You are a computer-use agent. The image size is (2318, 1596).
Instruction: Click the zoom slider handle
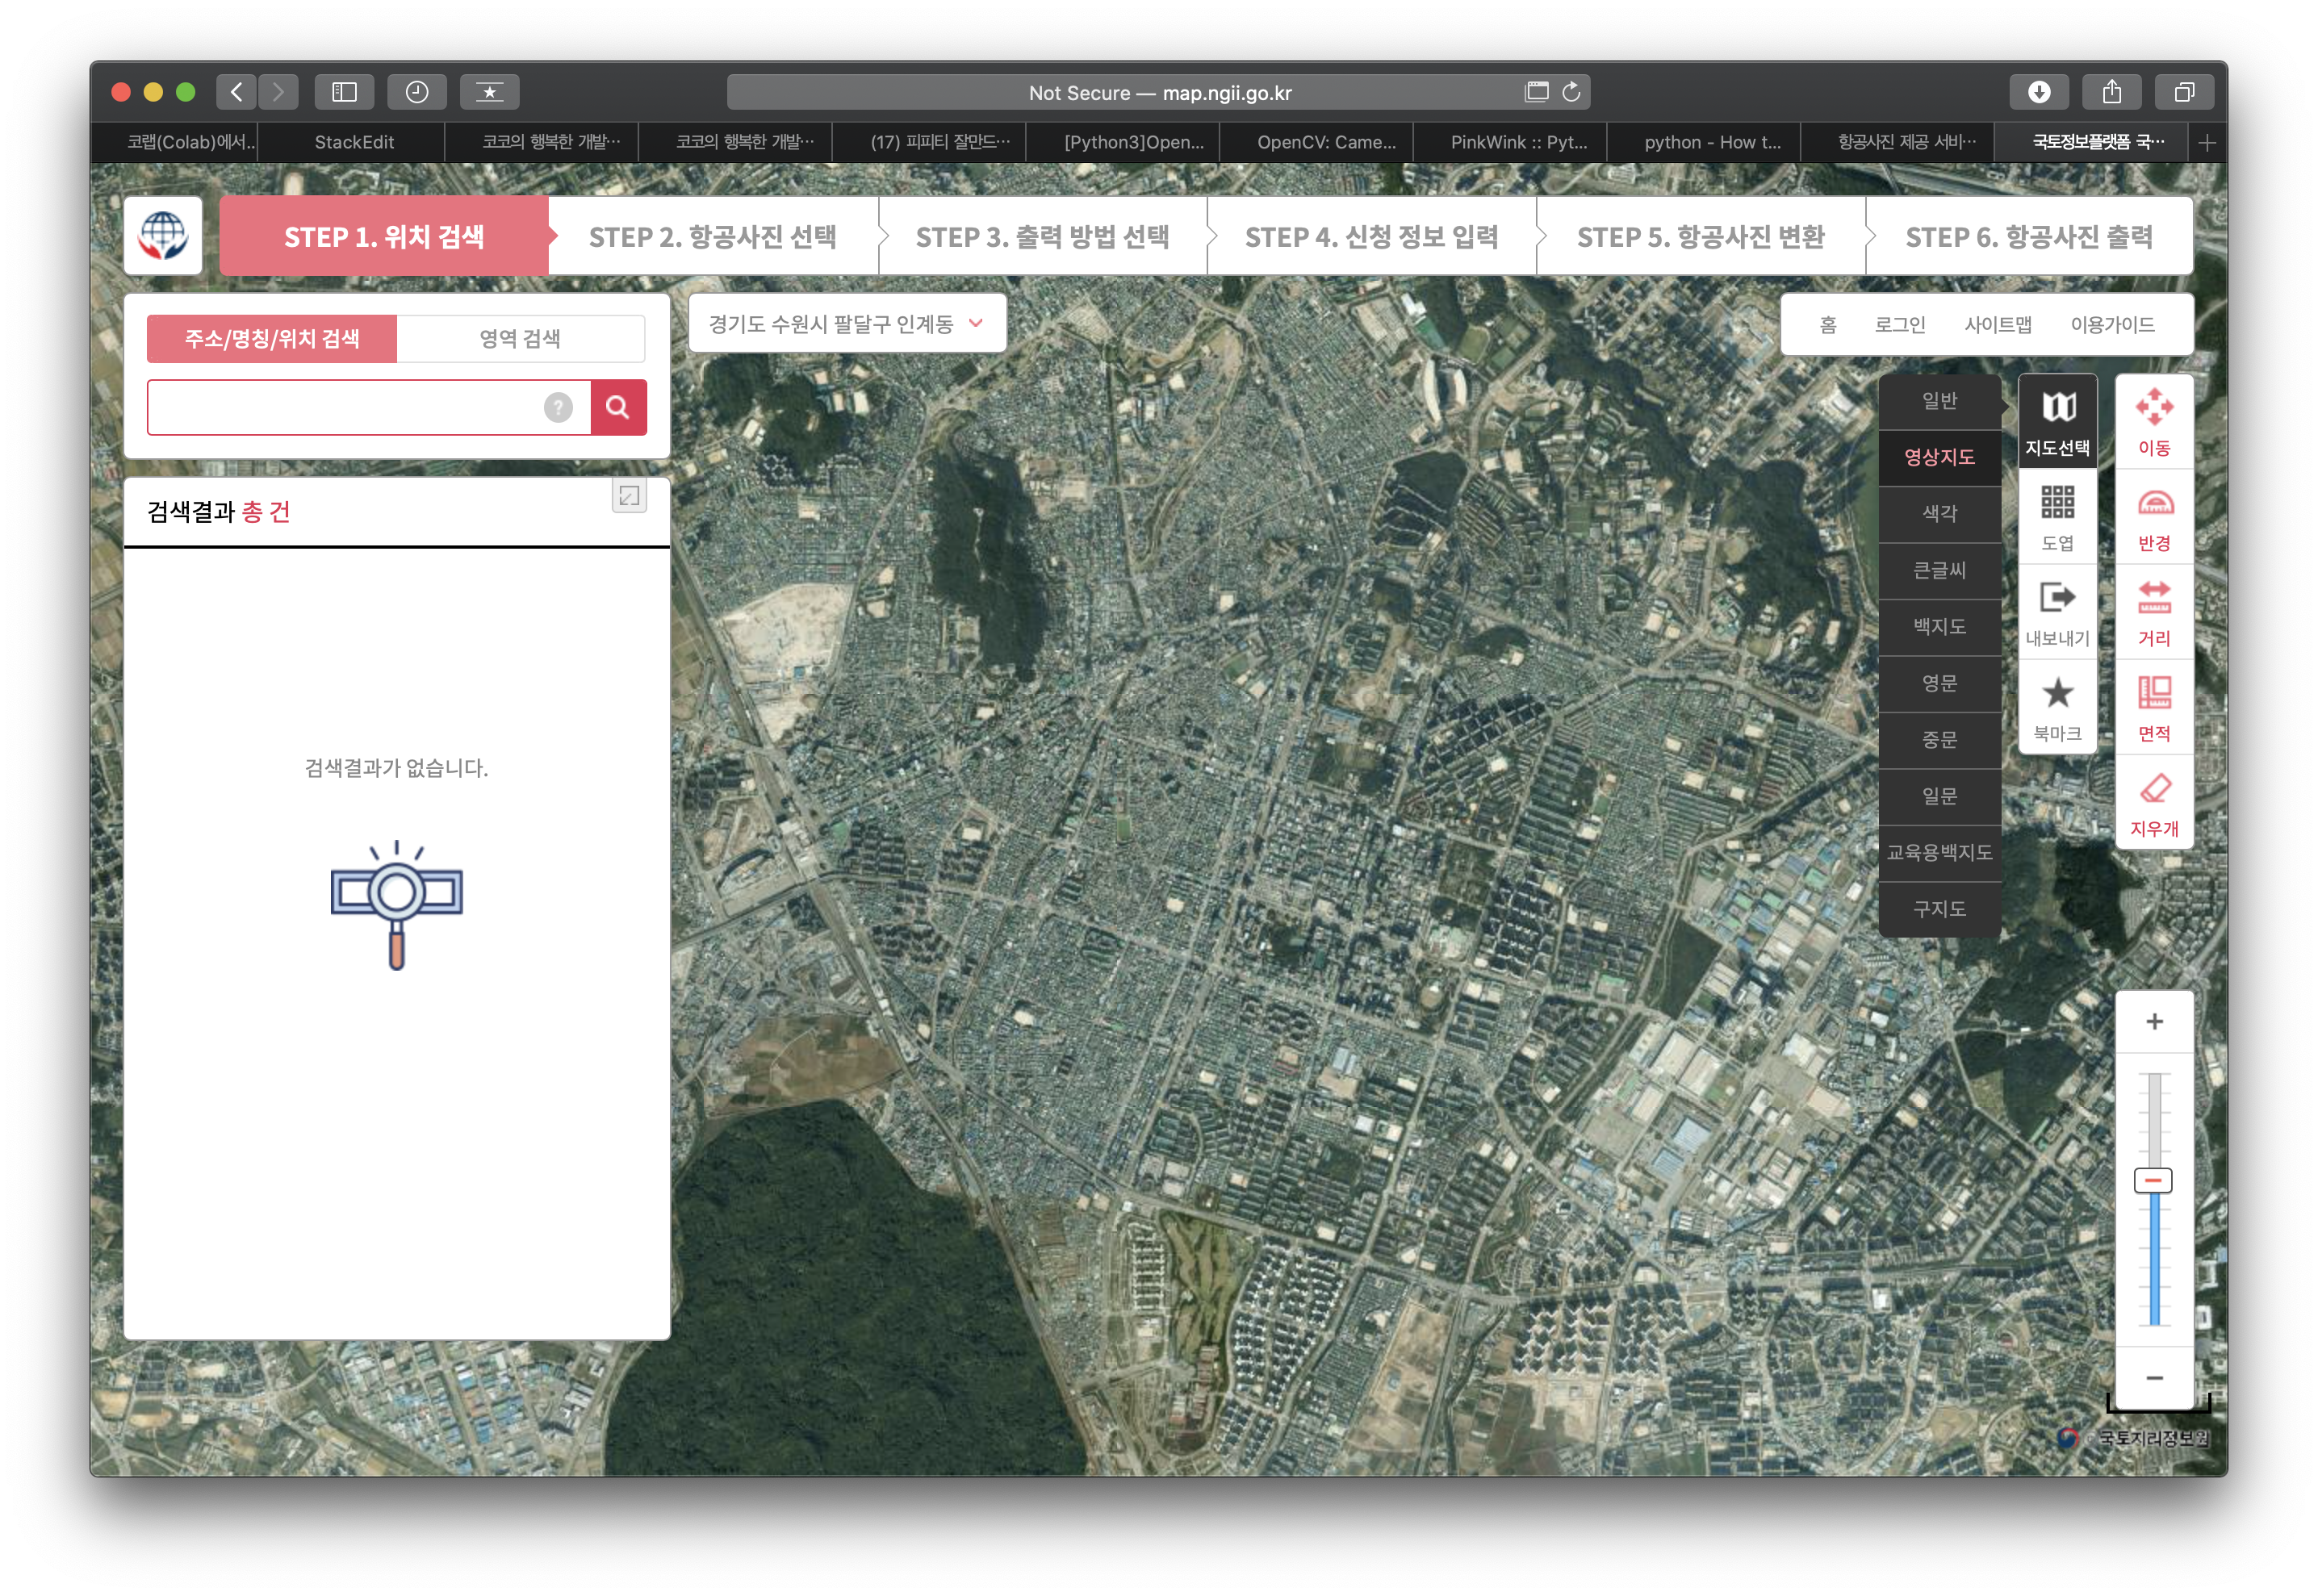(2153, 1181)
